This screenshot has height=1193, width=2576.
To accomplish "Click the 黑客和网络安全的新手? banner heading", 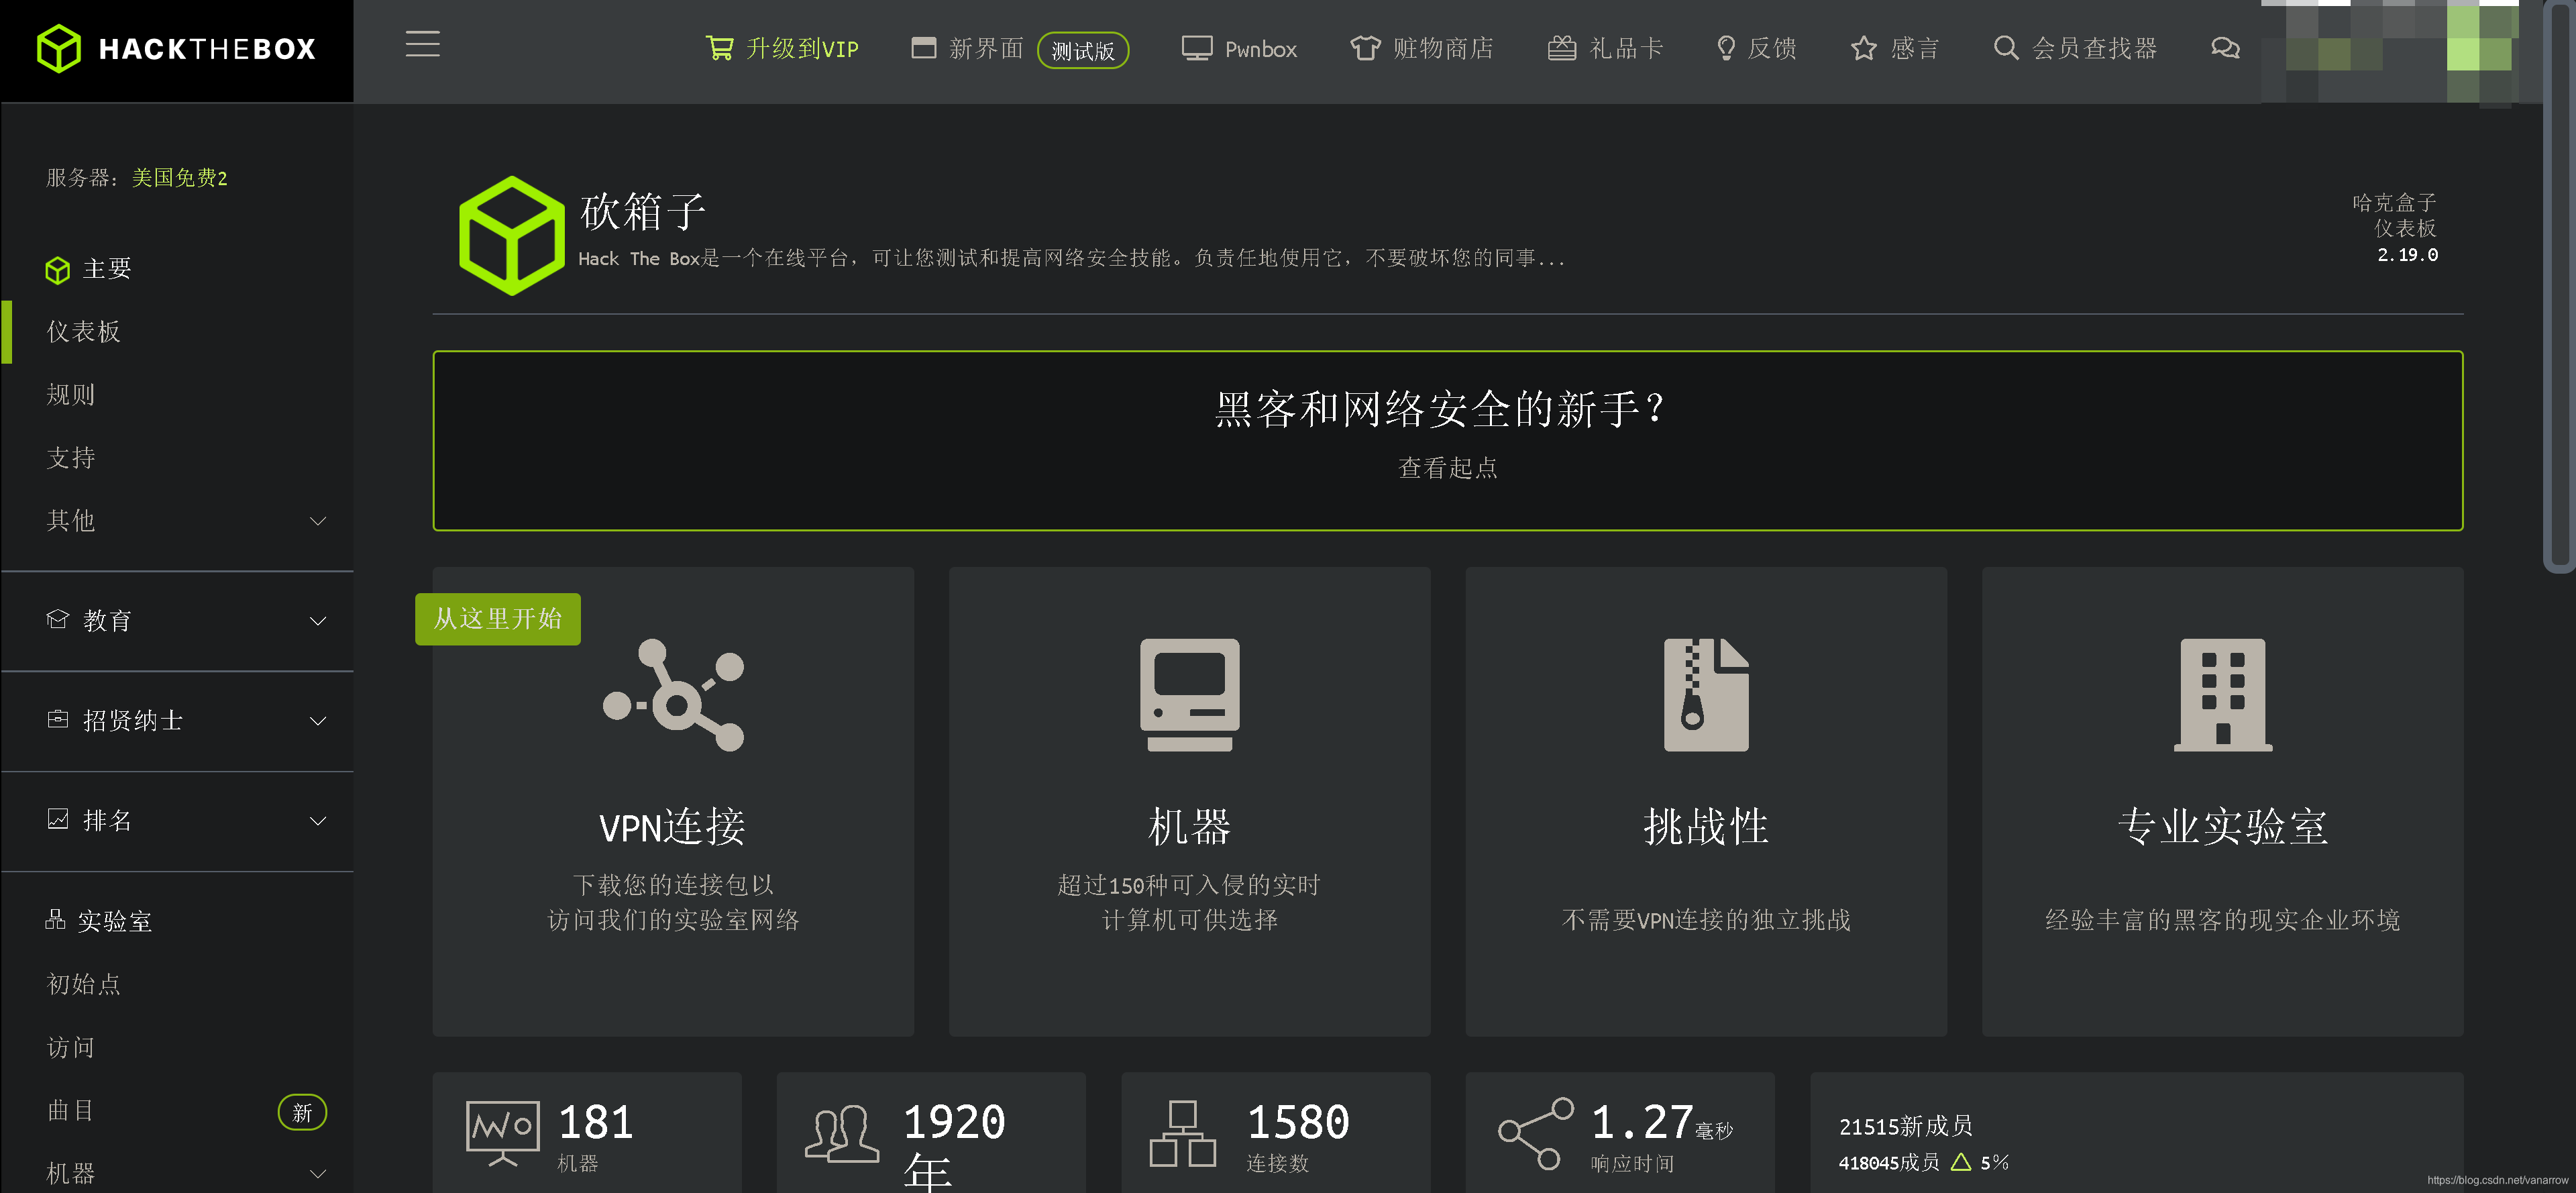I will [1441, 408].
